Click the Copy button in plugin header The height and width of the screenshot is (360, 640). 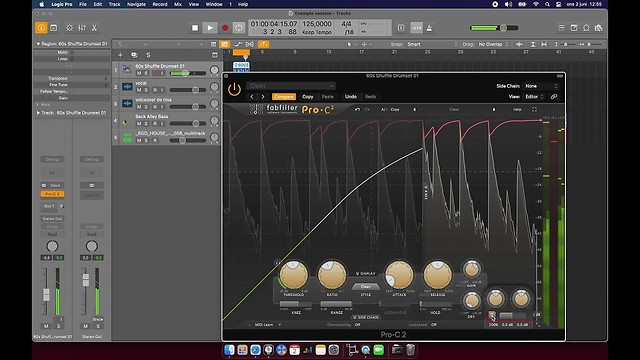coord(308,97)
